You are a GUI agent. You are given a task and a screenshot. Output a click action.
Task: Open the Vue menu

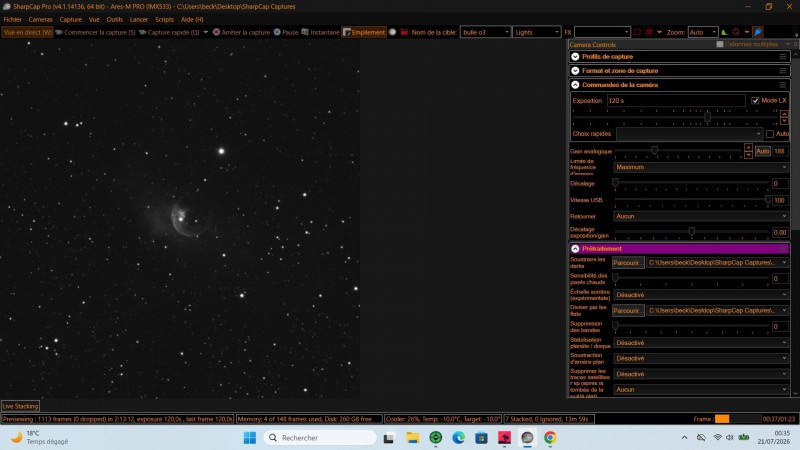[x=94, y=19]
